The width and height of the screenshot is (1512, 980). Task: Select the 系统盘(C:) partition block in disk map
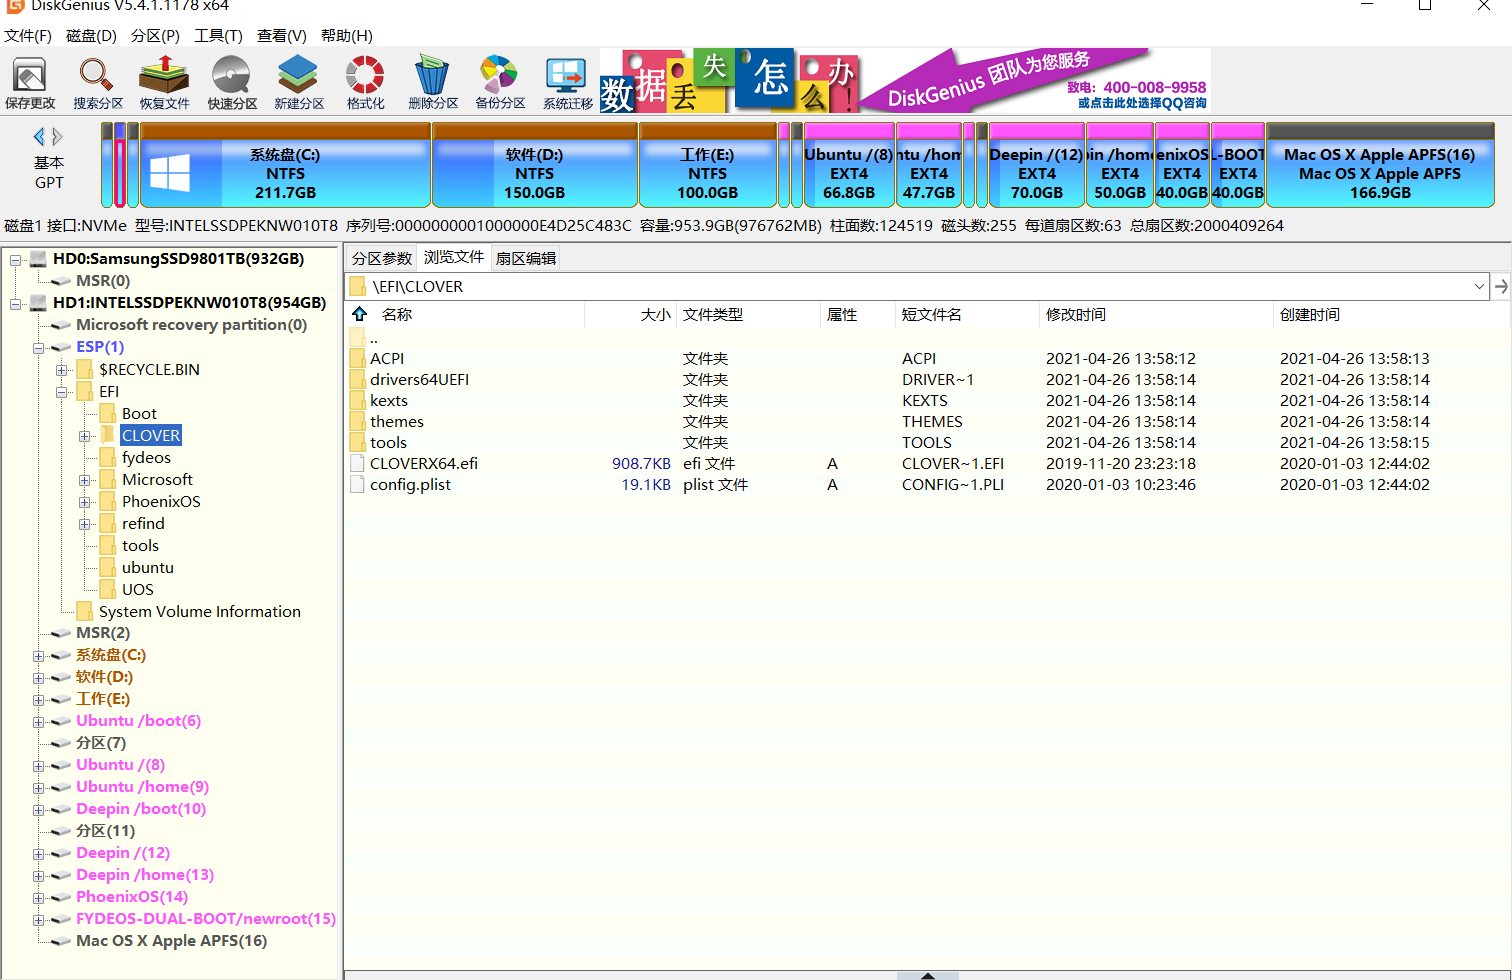[x=285, y=165]
